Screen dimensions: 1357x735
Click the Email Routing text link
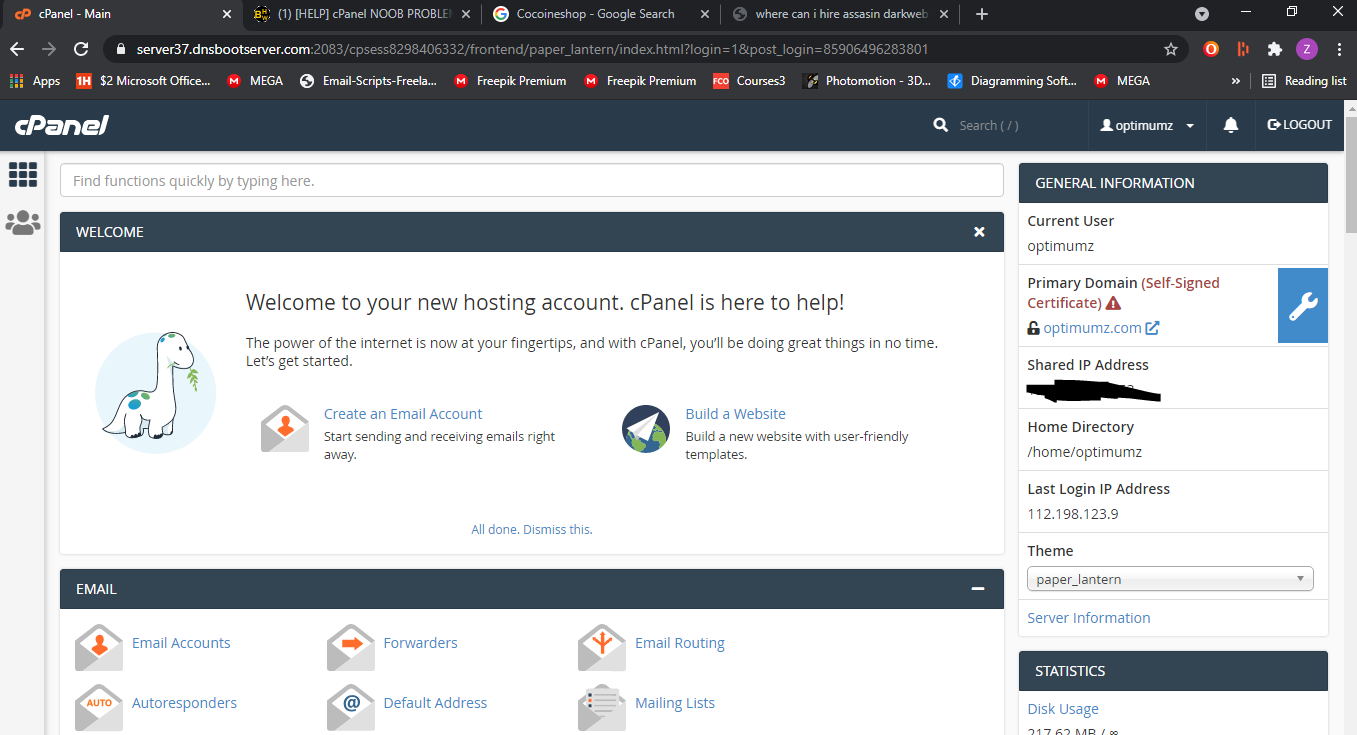[x=680, y=643]
